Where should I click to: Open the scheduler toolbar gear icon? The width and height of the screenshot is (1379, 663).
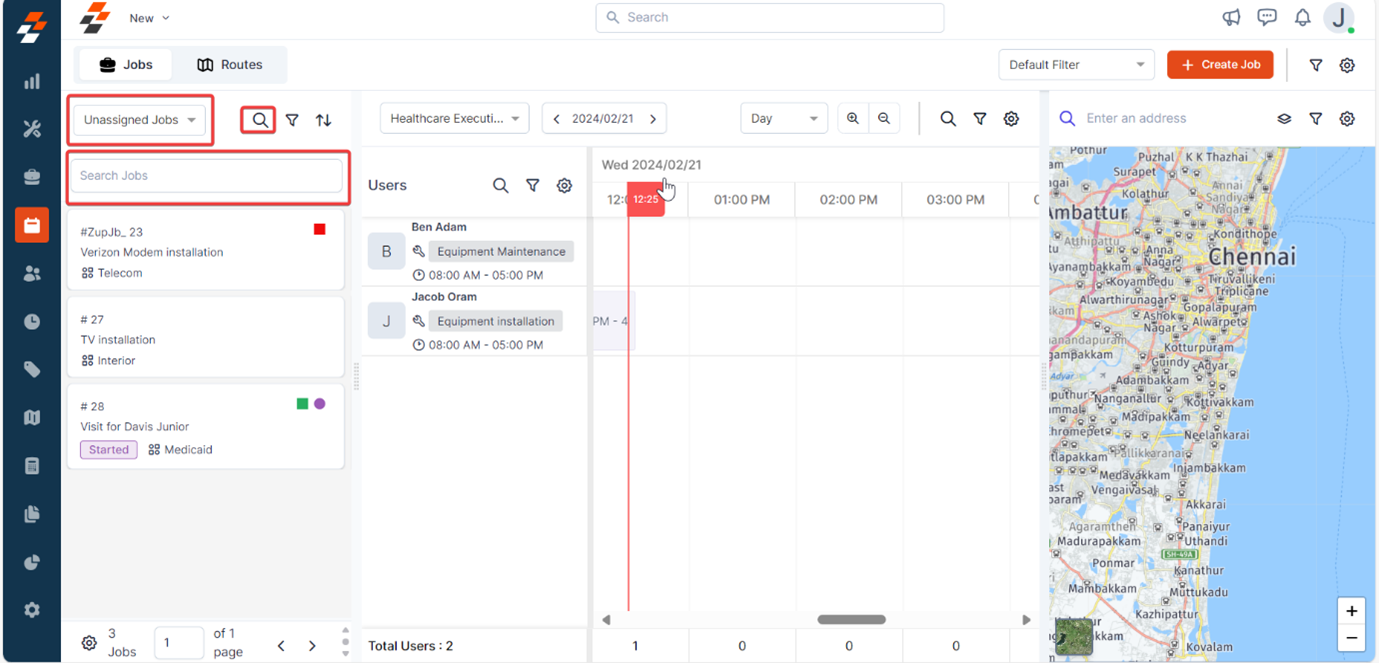[1011, 118]
